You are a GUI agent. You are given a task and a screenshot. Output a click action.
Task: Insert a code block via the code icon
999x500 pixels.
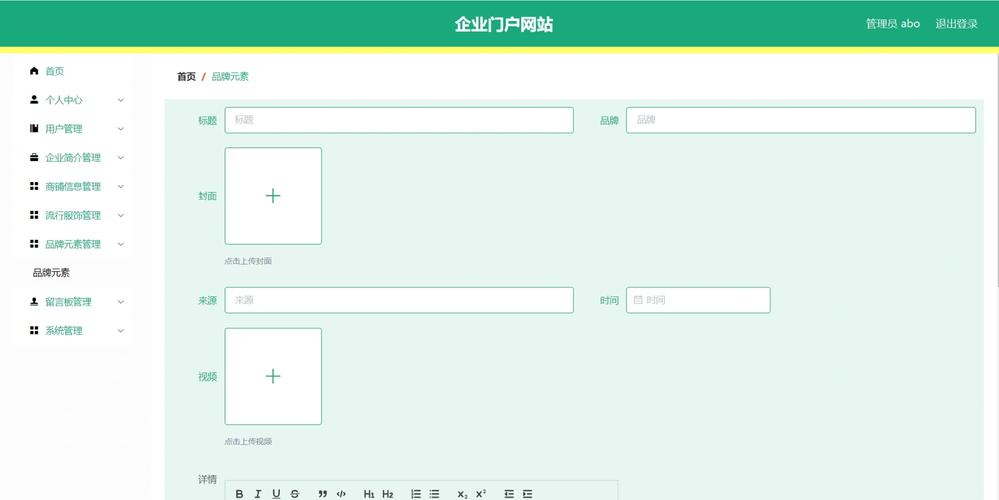coord(341,494)
